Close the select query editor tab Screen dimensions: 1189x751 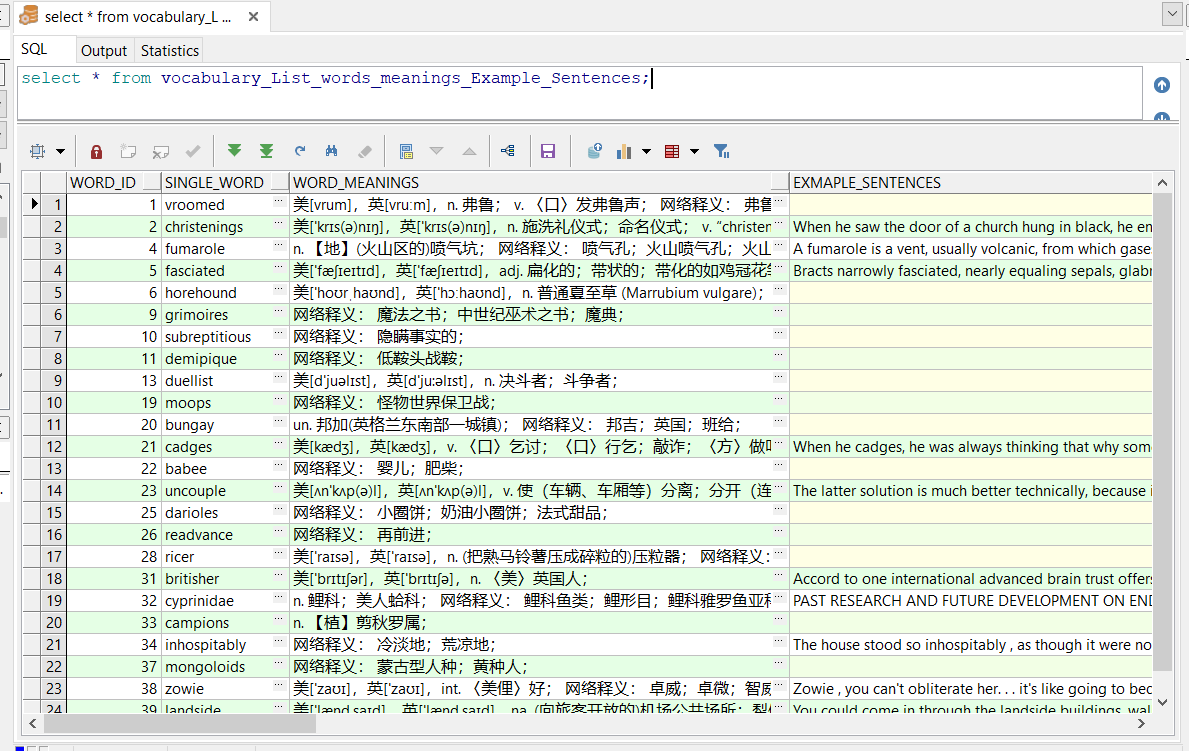pos(254,17)
